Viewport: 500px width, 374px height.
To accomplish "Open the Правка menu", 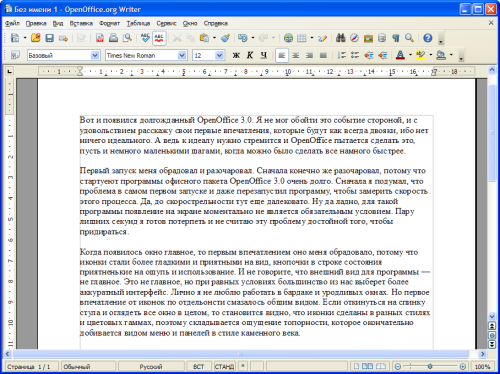I will click(36, 23).
